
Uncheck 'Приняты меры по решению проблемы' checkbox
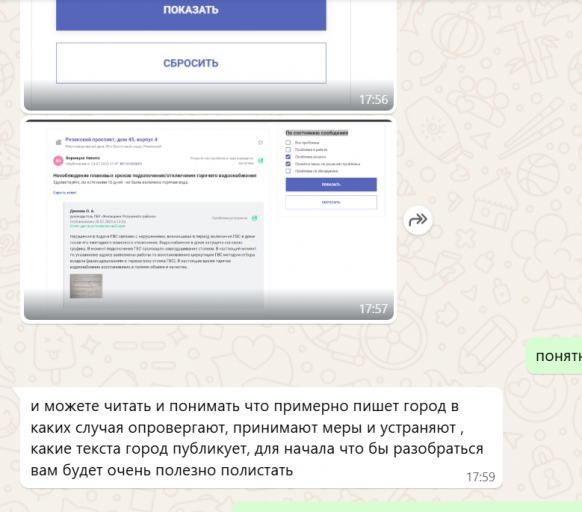coord(288,164)
